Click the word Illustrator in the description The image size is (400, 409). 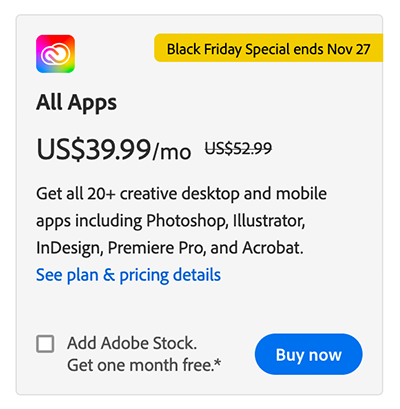(x=269, y=221)
